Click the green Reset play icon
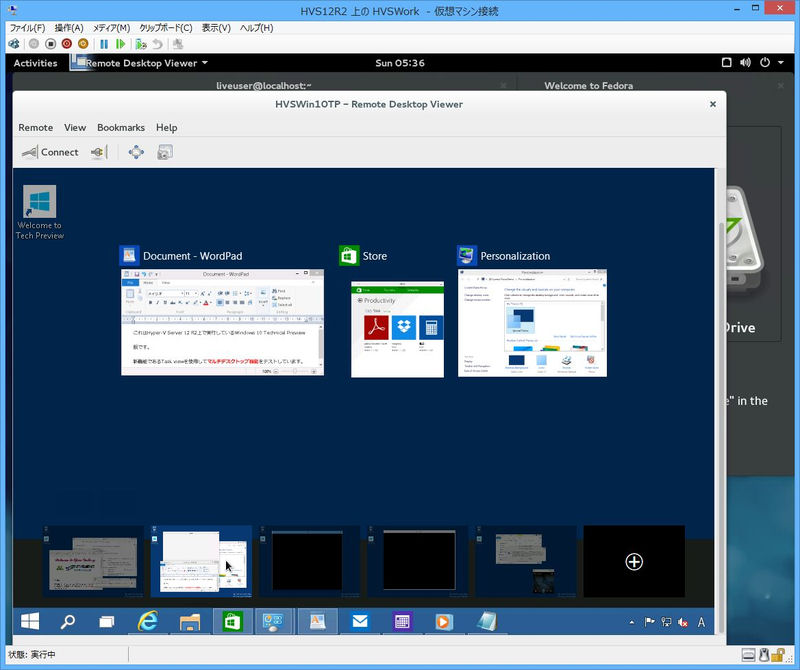Viewport: 800px width, 670px height. pyautogui.click(x=120, y=44)
